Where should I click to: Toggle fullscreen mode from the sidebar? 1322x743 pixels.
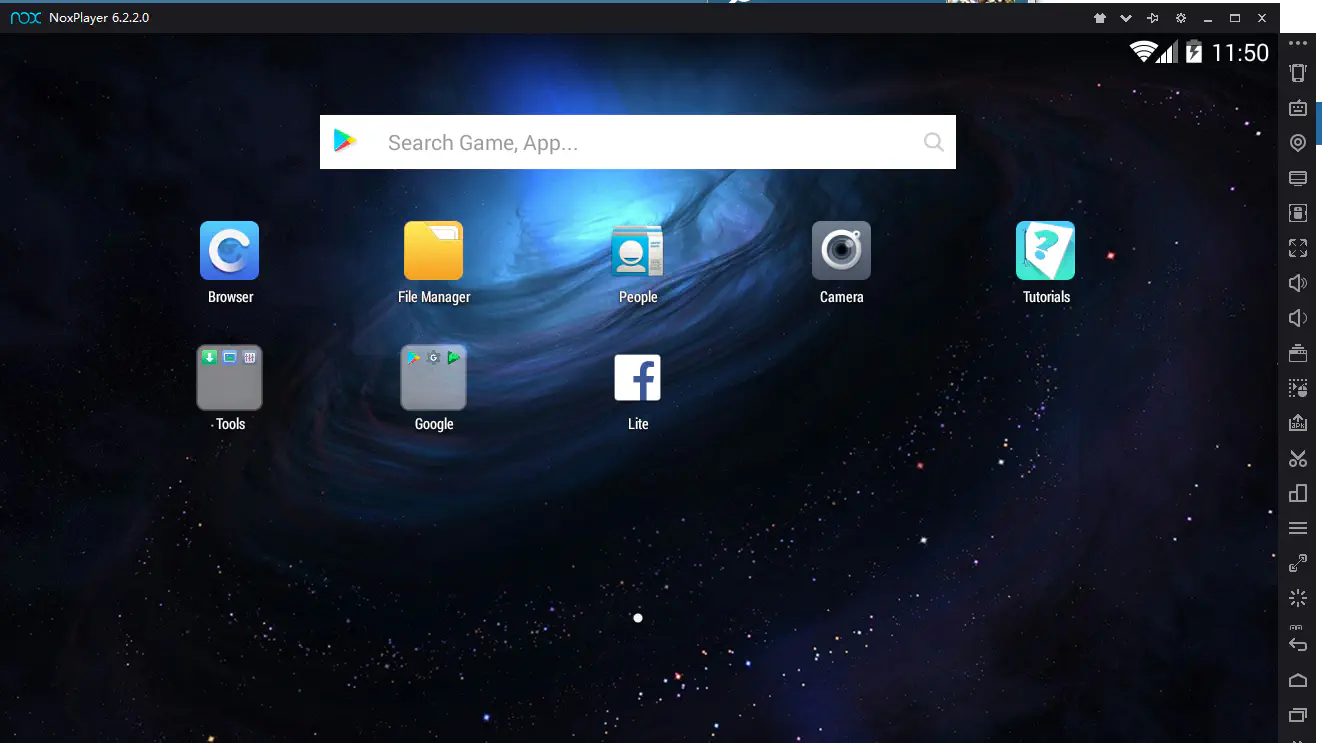[1298, 248]
